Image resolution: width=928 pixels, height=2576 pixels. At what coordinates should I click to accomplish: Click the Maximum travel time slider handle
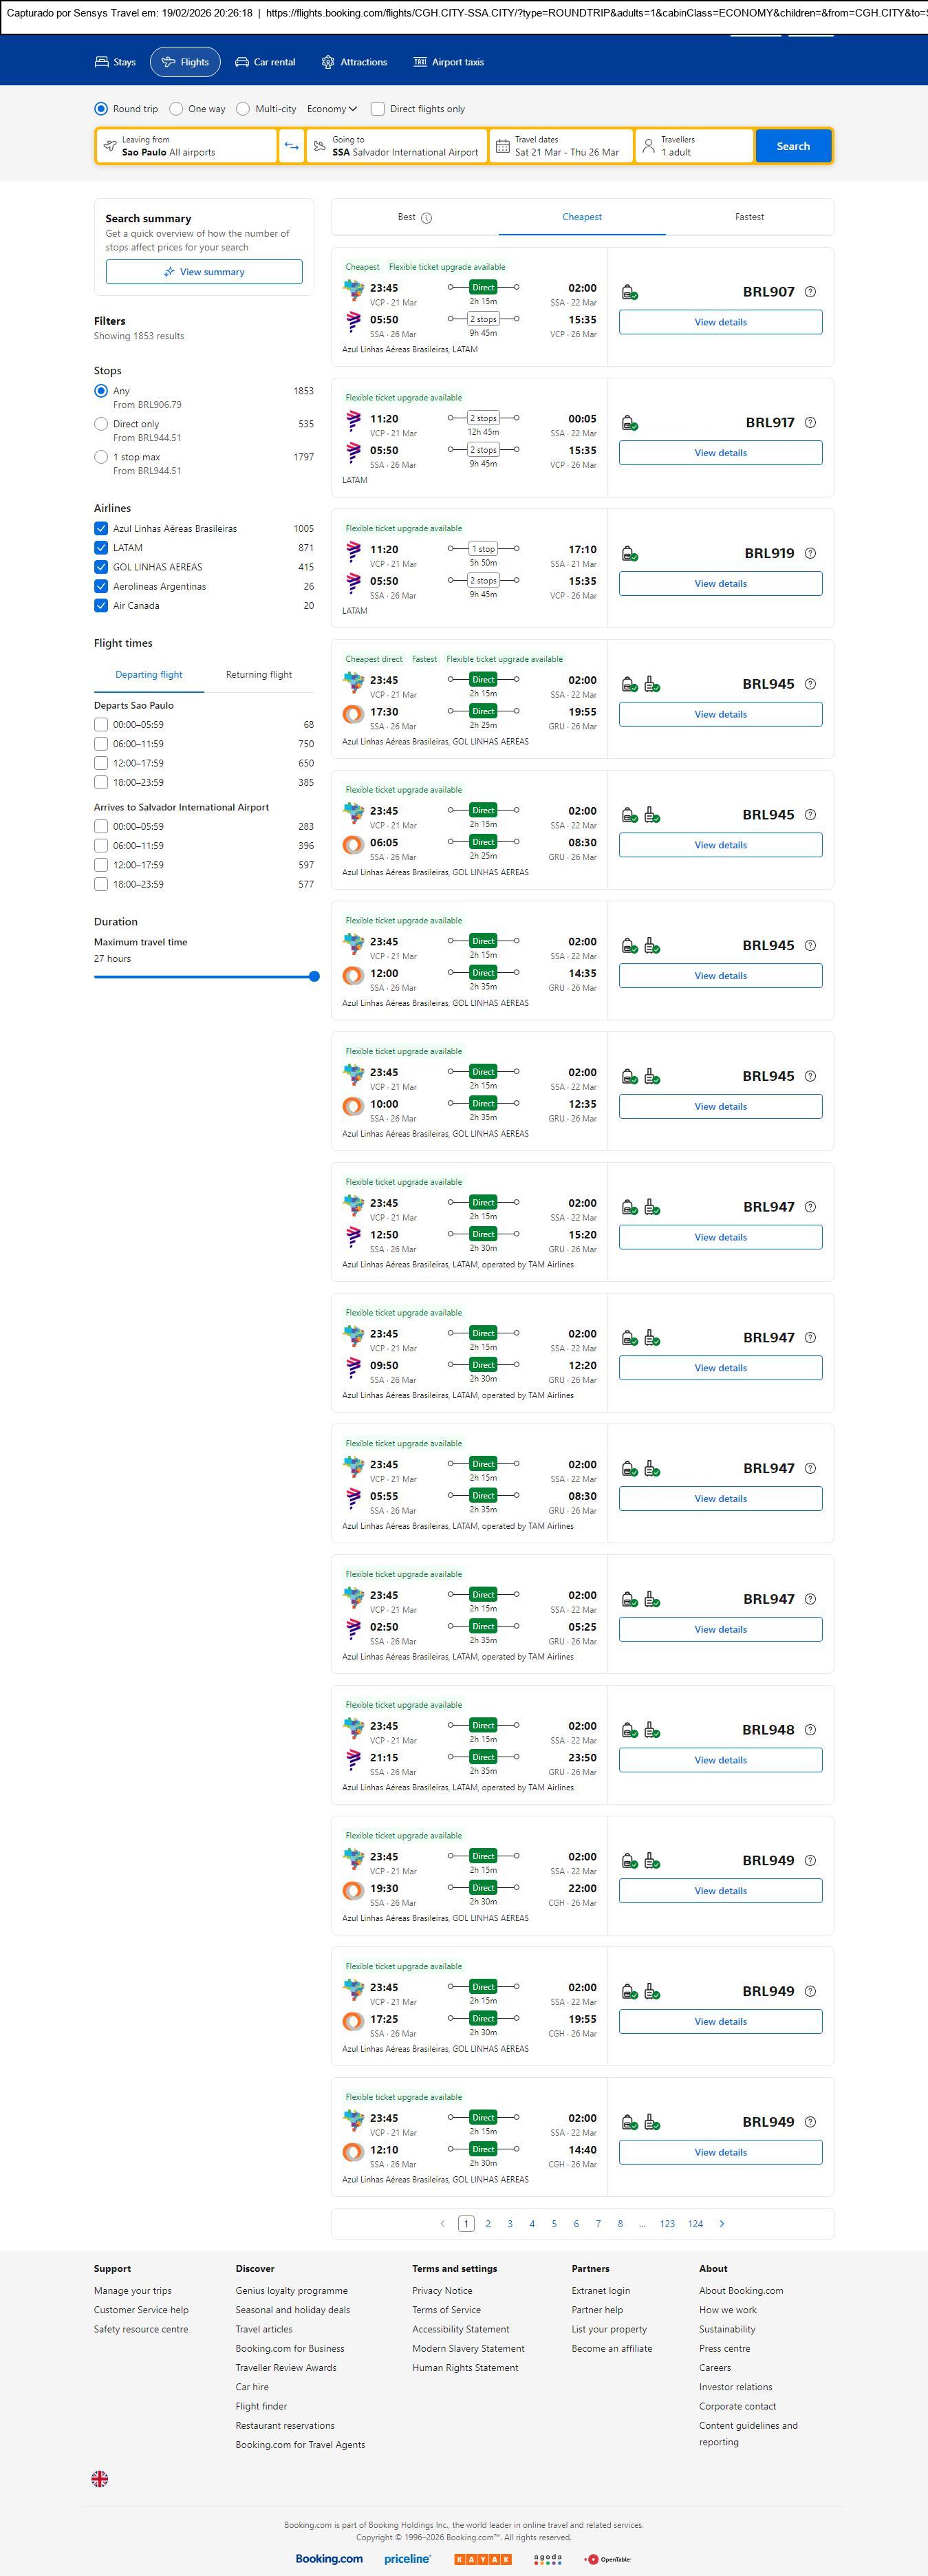coord(314,976)
